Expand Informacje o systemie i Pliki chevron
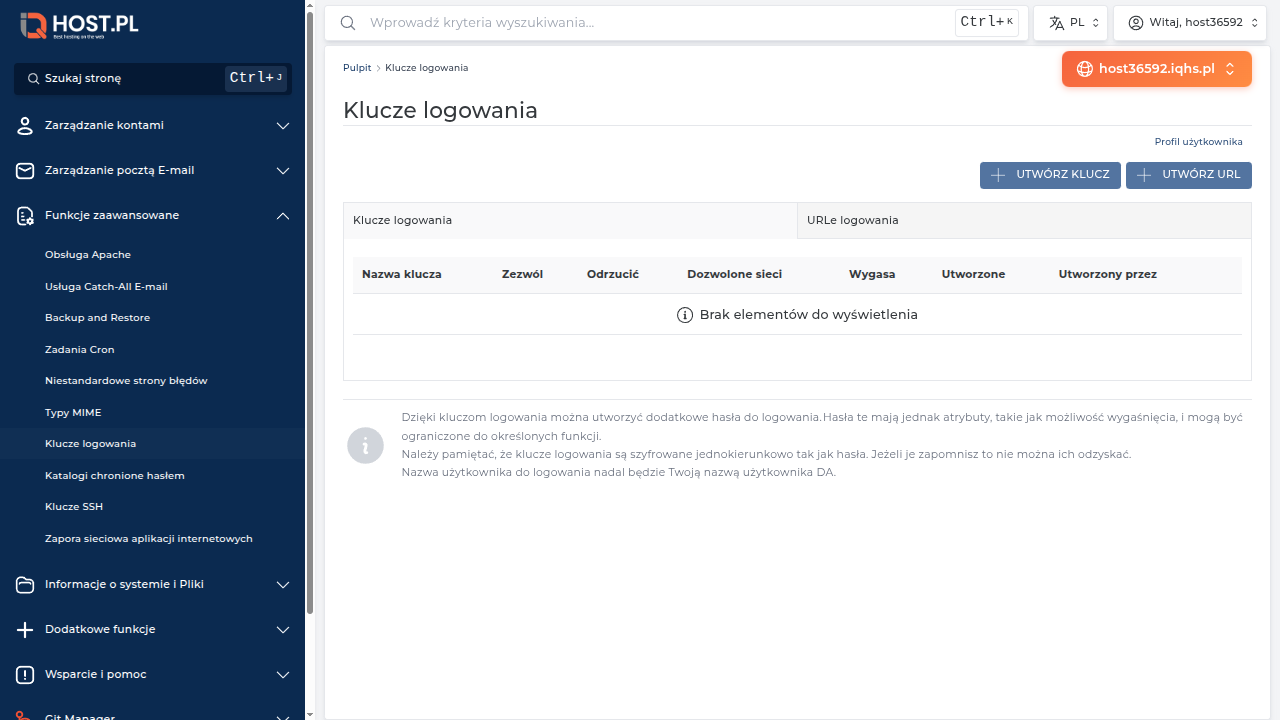1280x720 pixels. tap(283, 585)
